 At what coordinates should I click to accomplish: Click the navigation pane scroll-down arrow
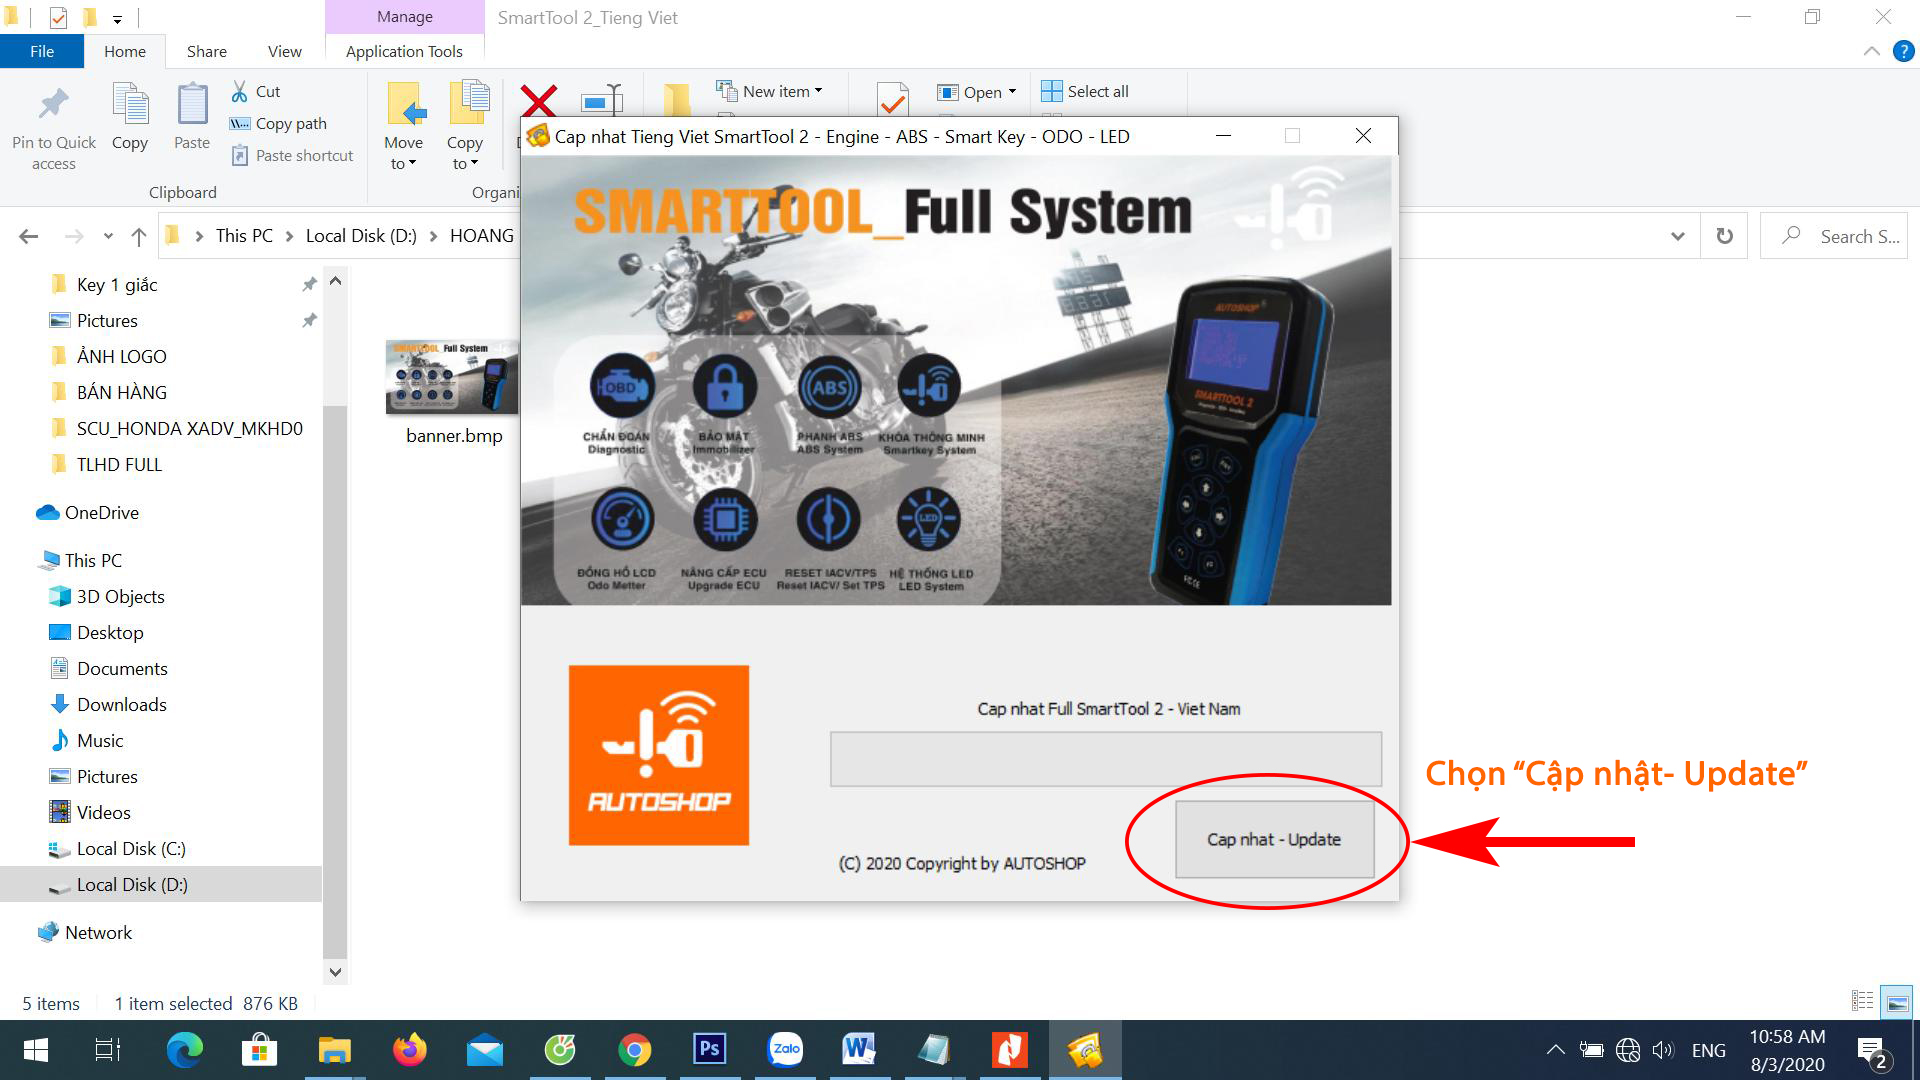point(336,972)
